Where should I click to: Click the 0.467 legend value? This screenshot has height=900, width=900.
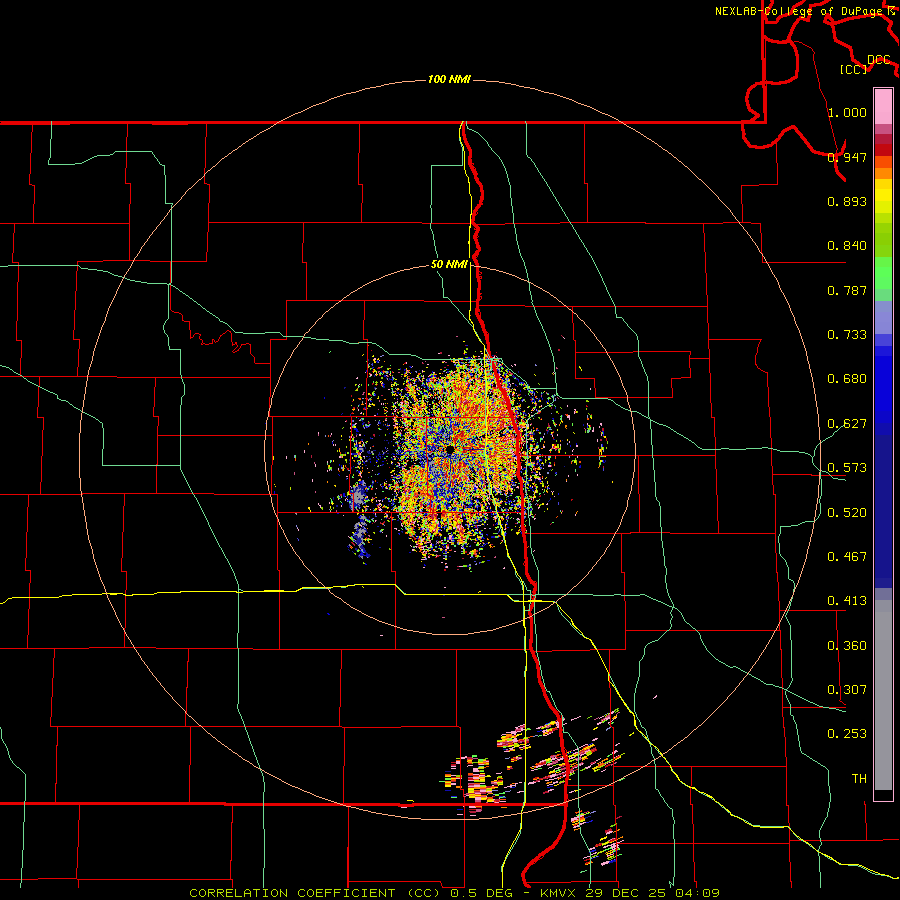847,557
